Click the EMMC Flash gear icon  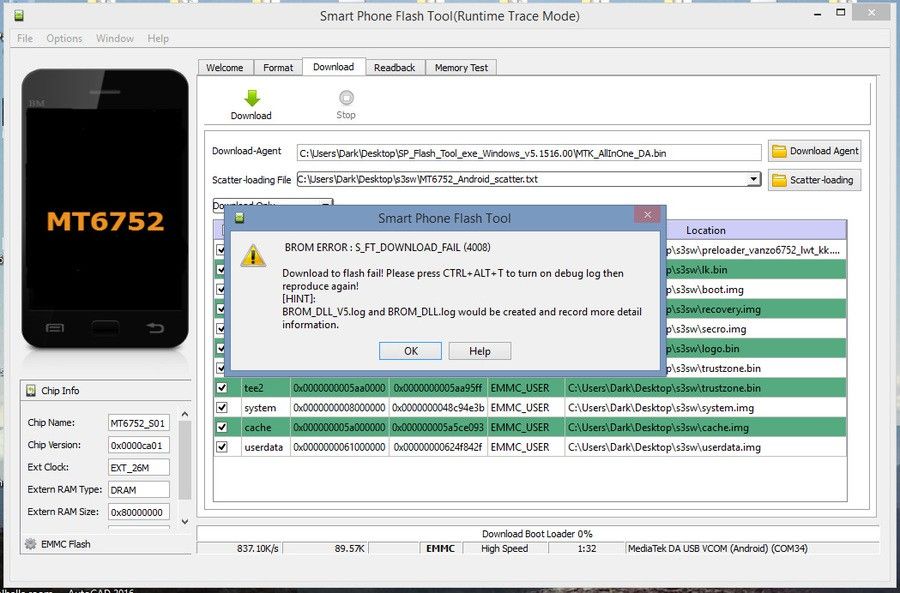pyautogui.click(x=30, y=544)
